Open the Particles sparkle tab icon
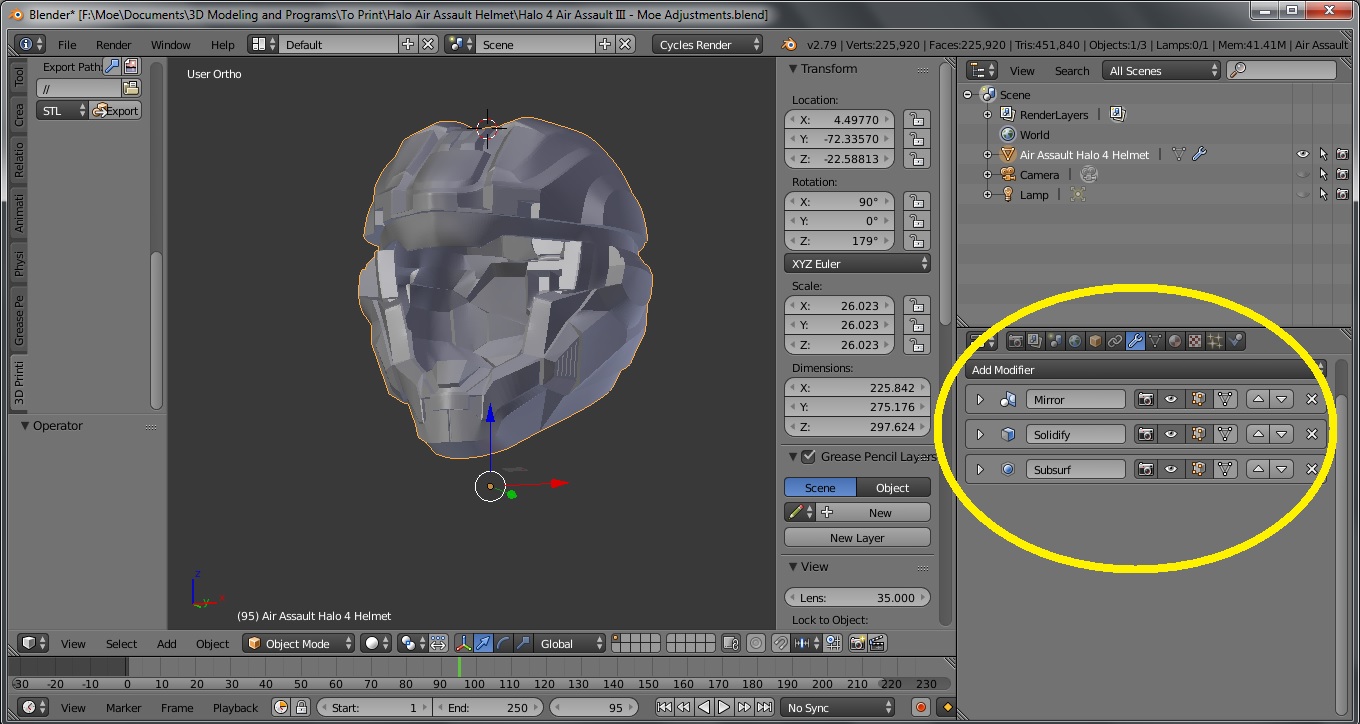The image size is (1360, 724). click(x=1215, y=341)
